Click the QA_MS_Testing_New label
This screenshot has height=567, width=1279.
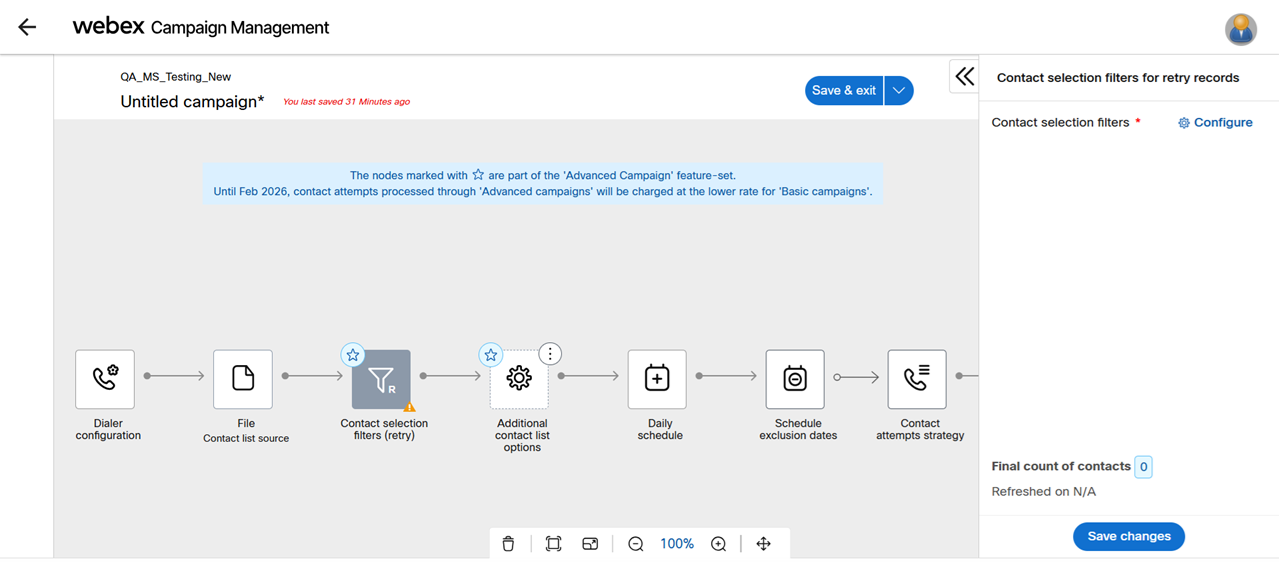(x=176, y=77)
